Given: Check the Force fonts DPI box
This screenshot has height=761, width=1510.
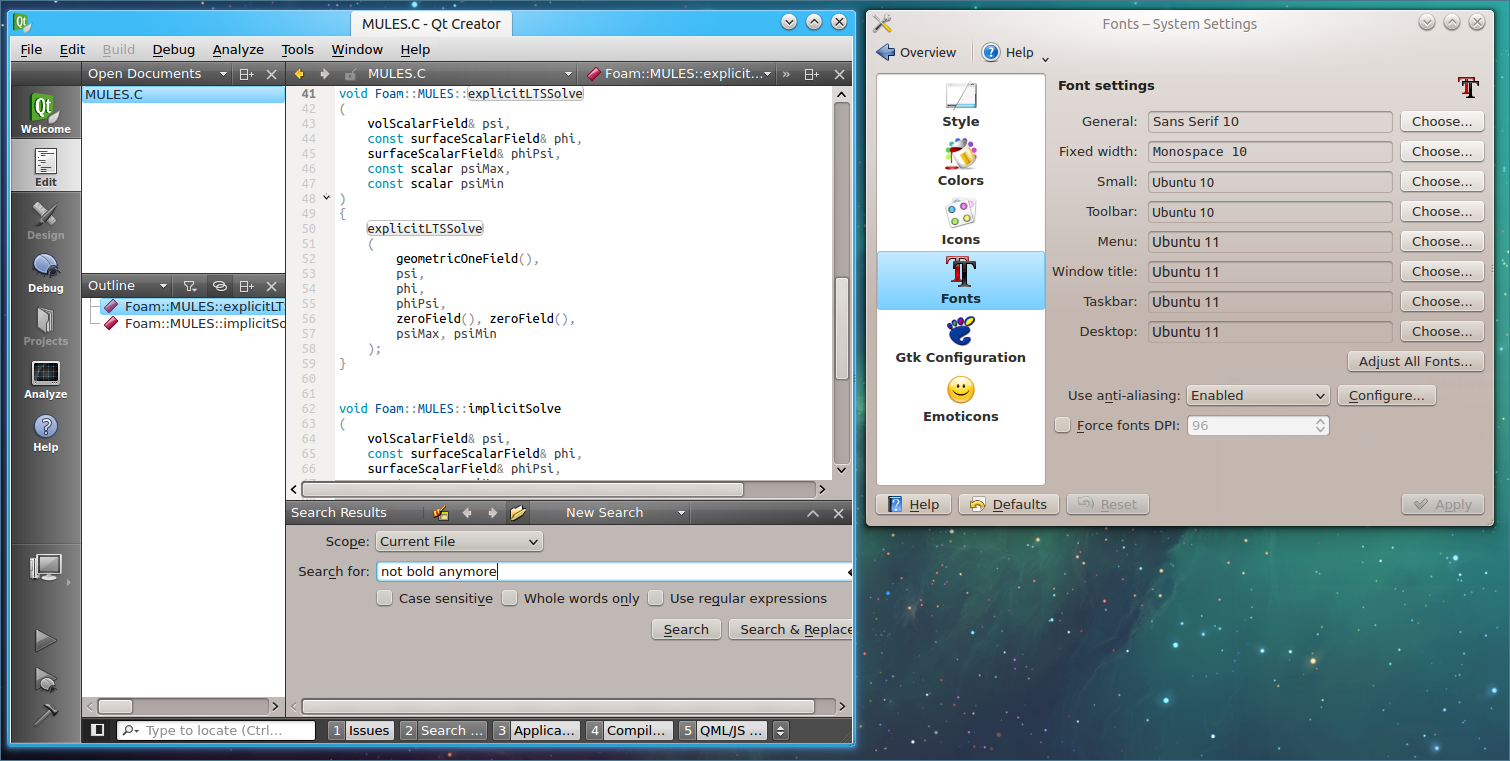Looking at the screenshot, I should [1063, 425].
